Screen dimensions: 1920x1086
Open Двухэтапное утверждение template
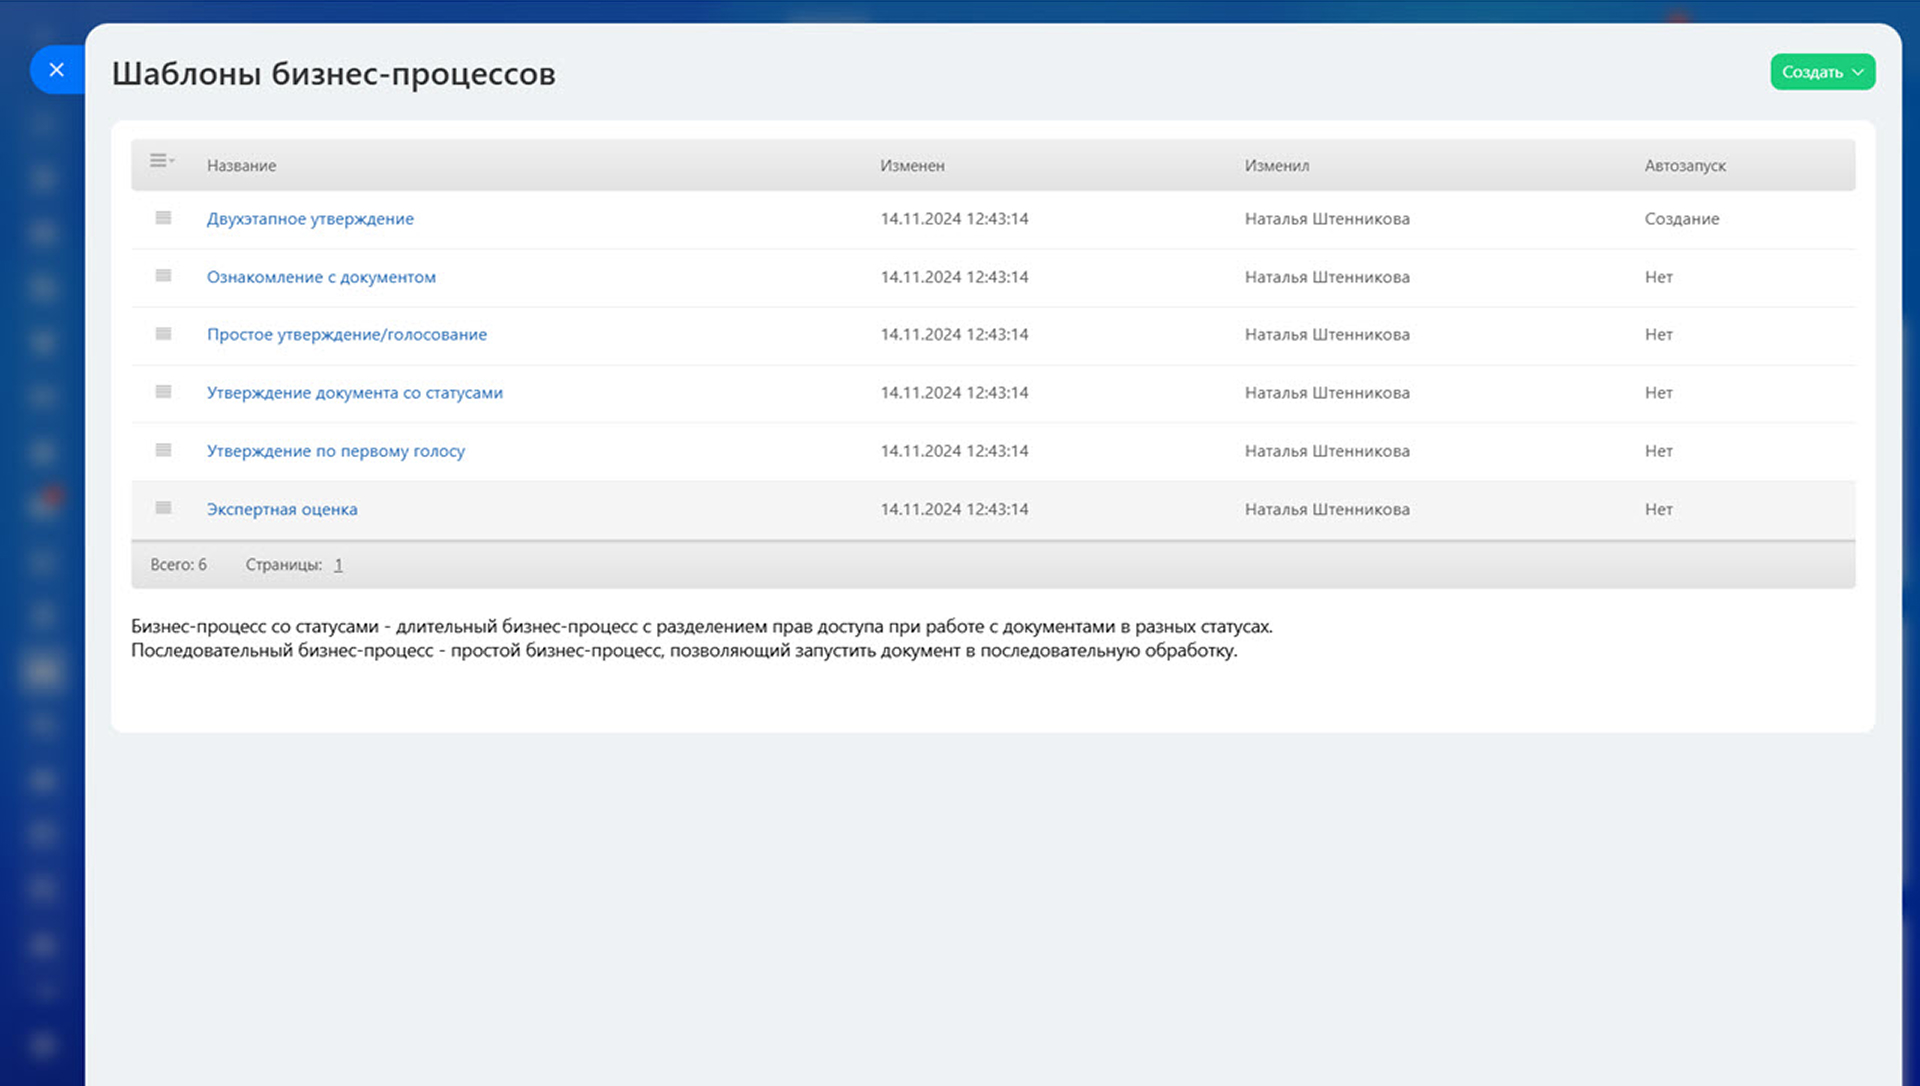click(310, 219)
